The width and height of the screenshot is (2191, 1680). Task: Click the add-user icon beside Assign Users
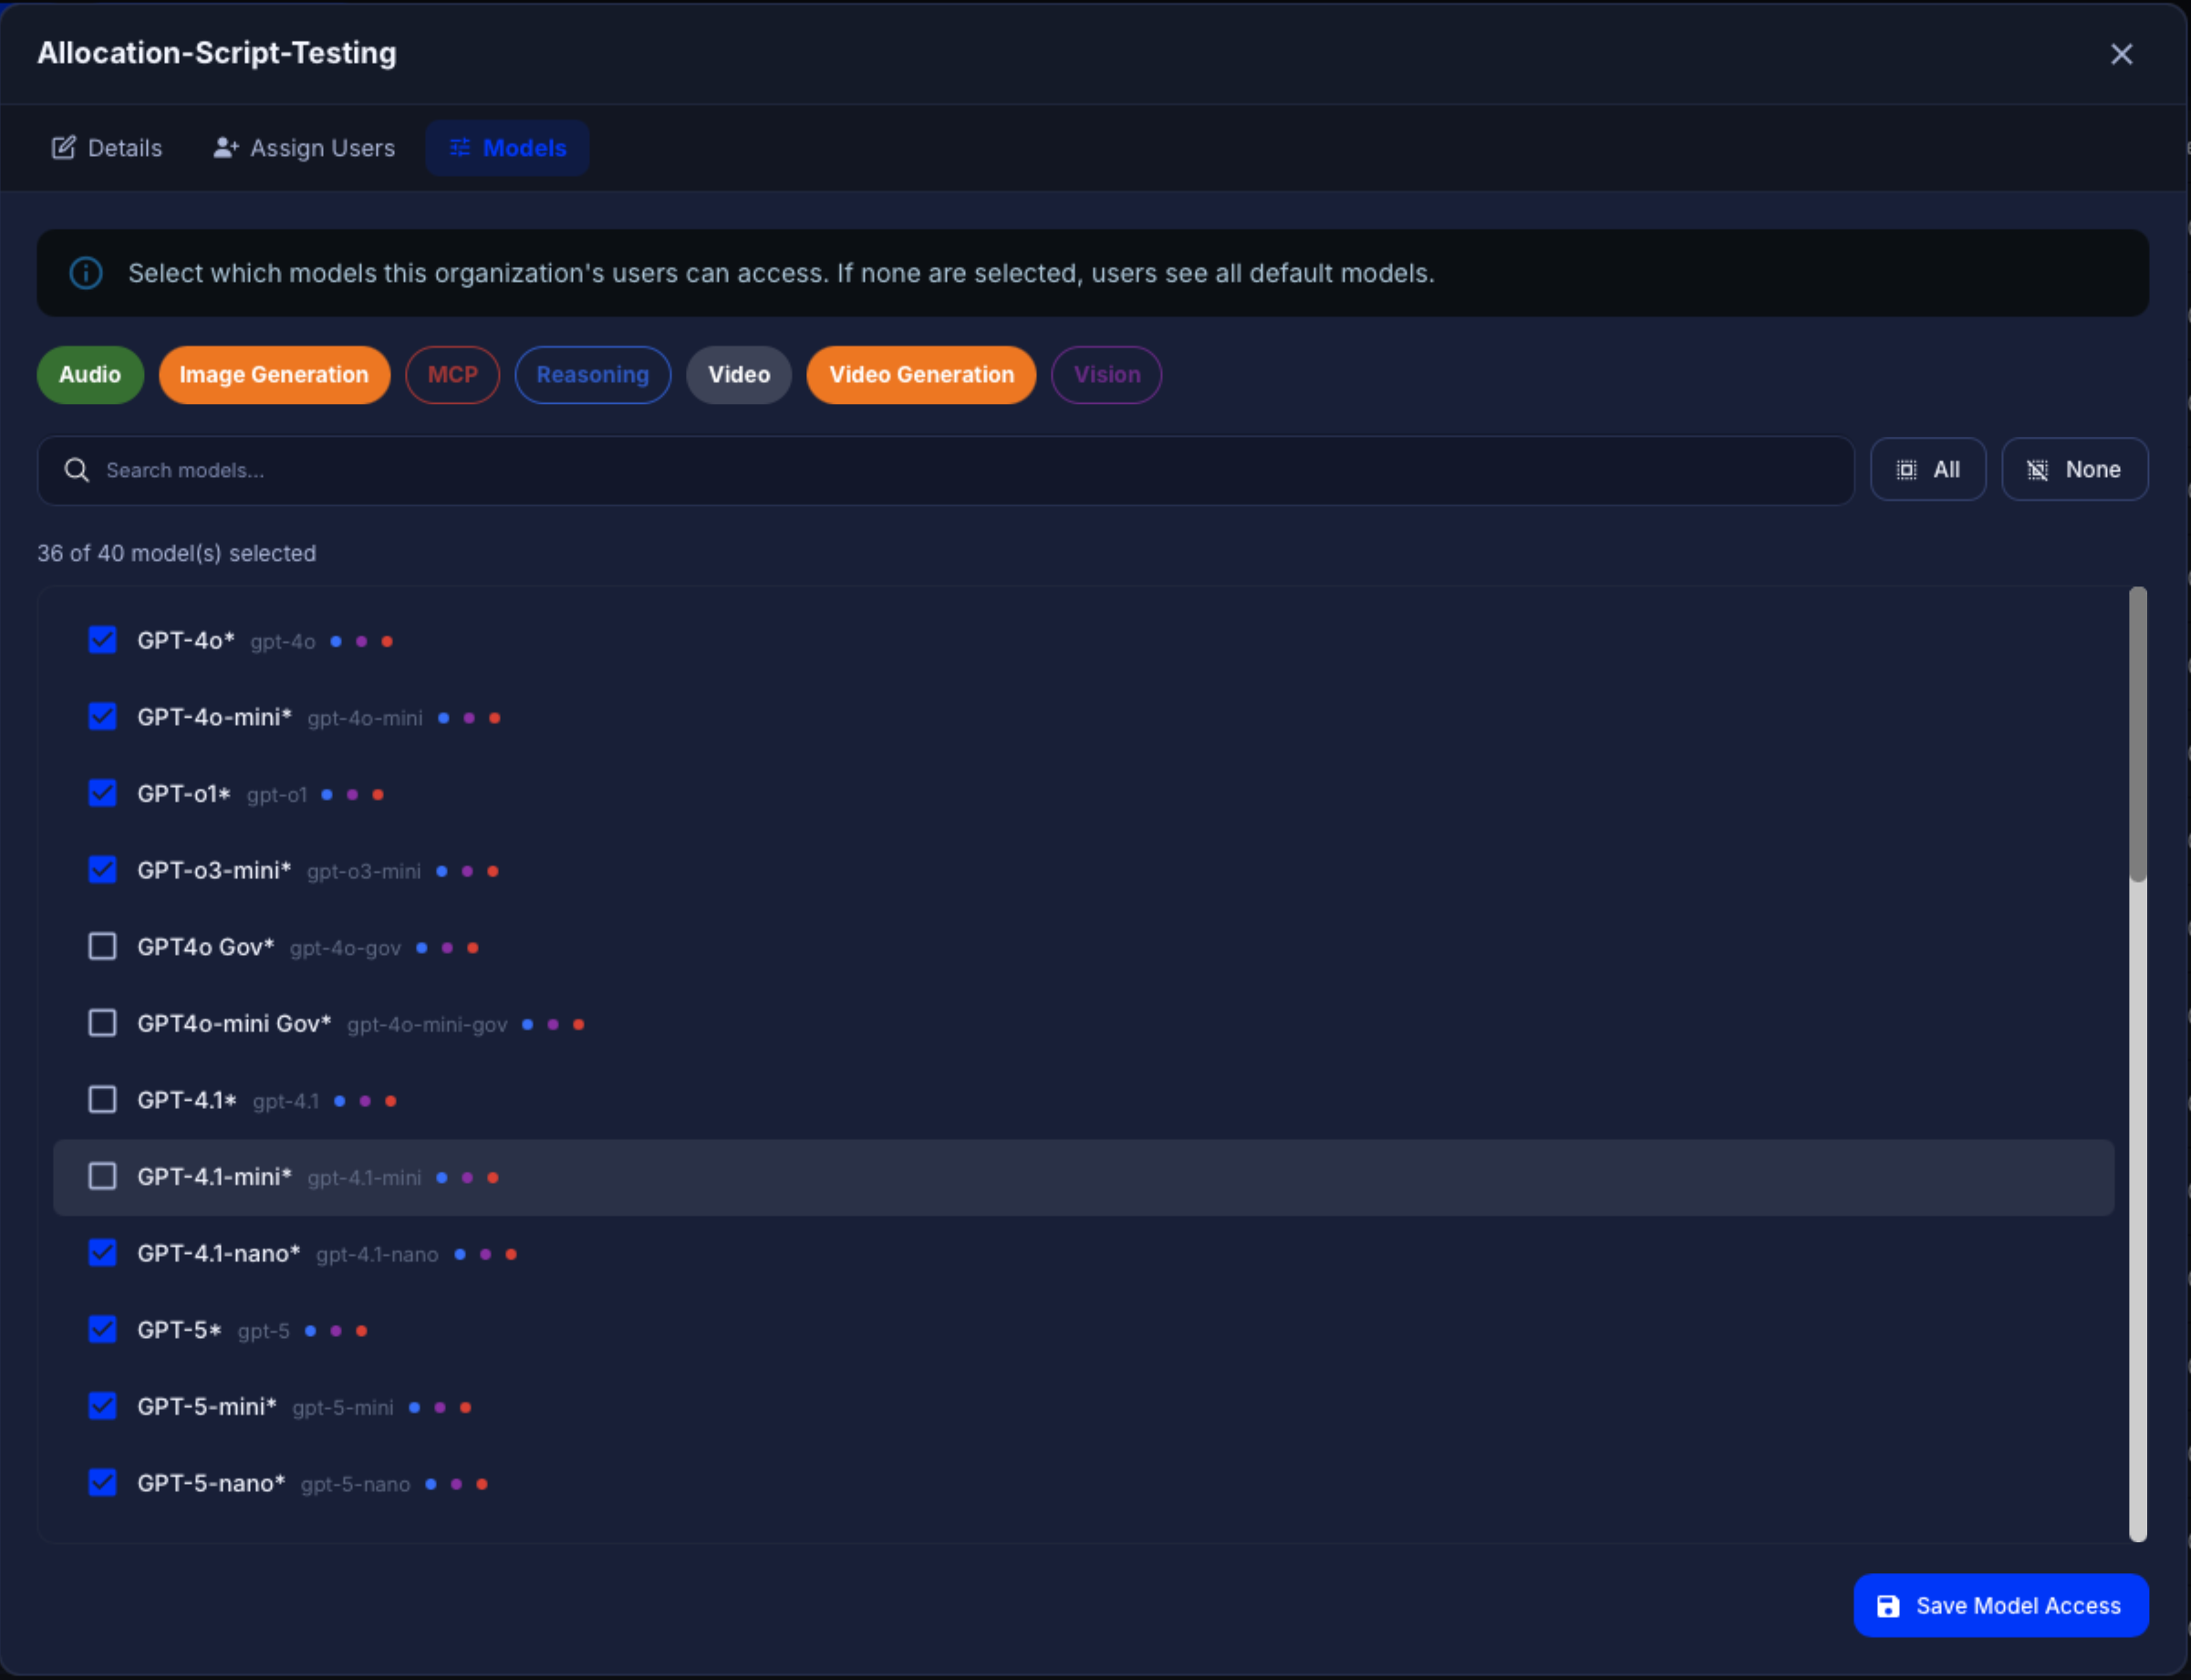coord(226,146)
